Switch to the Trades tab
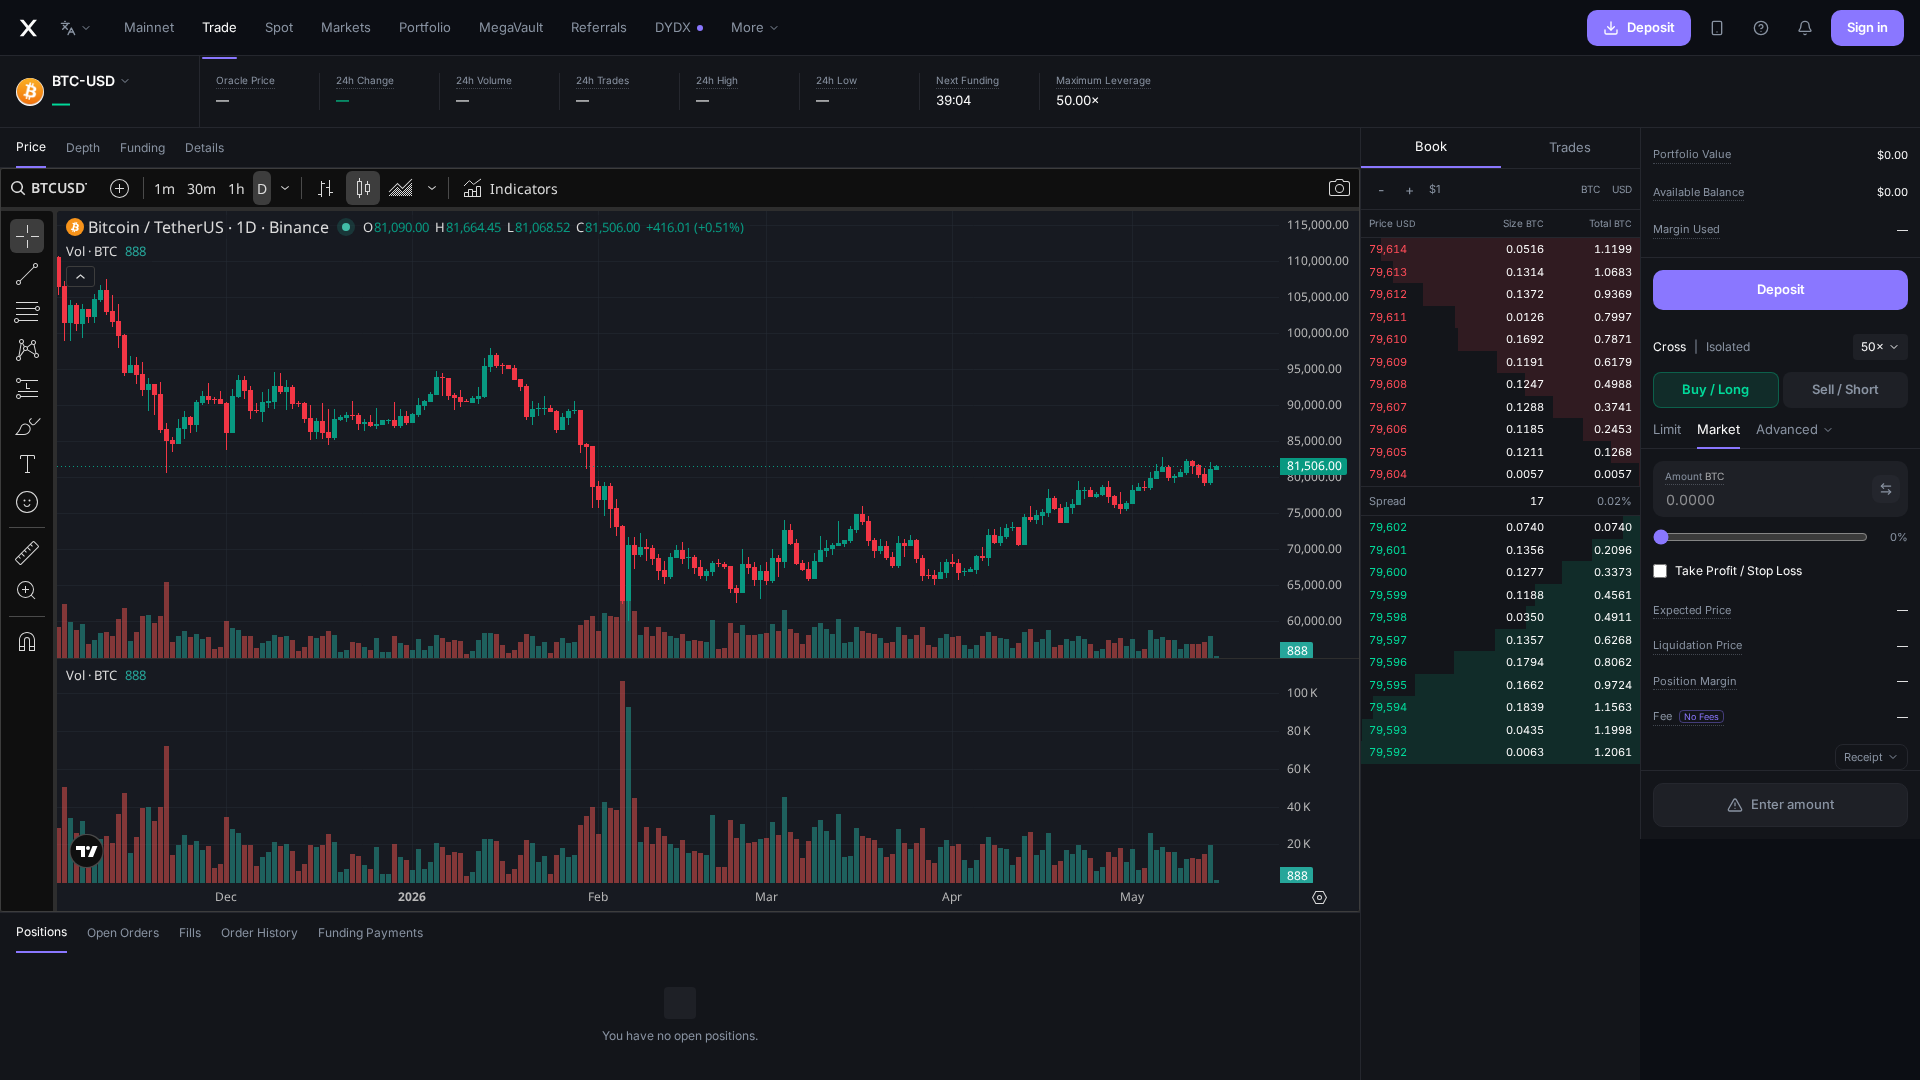Screen dimensions: 1920x1080 pyautogui.click(x=1570, y=148)
